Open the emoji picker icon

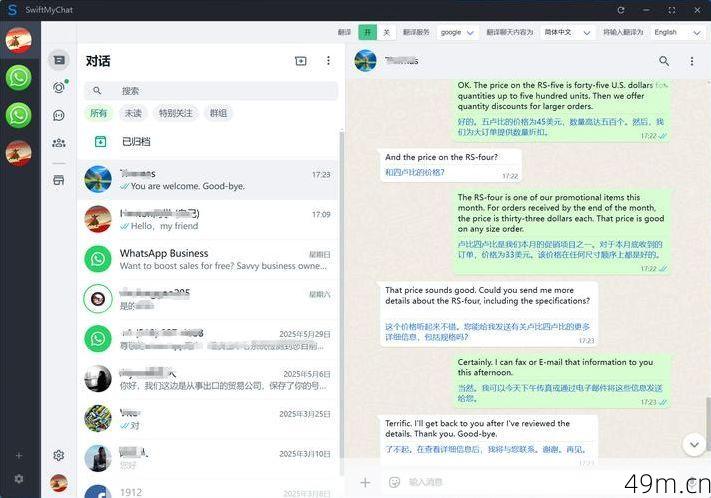tap(394, 482)
